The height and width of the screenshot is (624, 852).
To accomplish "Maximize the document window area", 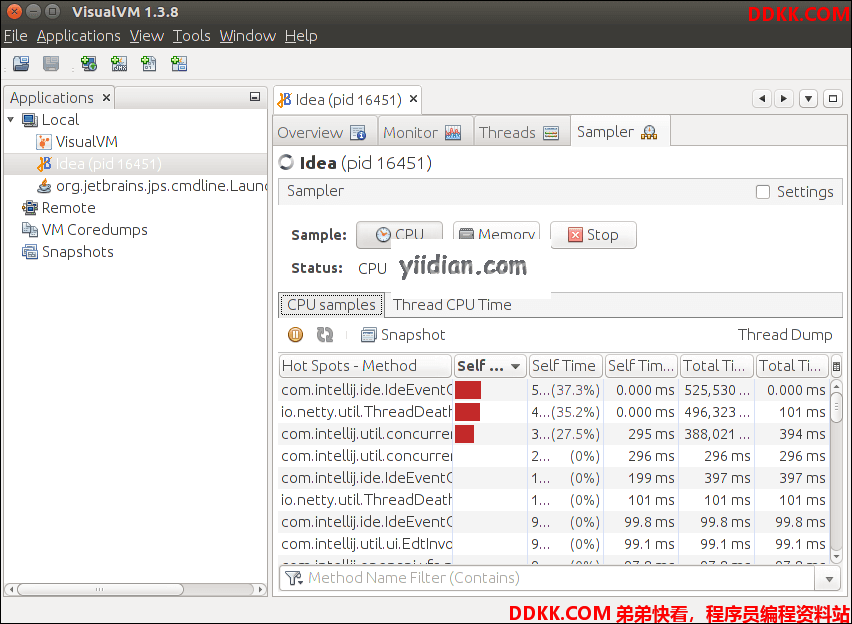I will 833,99.
